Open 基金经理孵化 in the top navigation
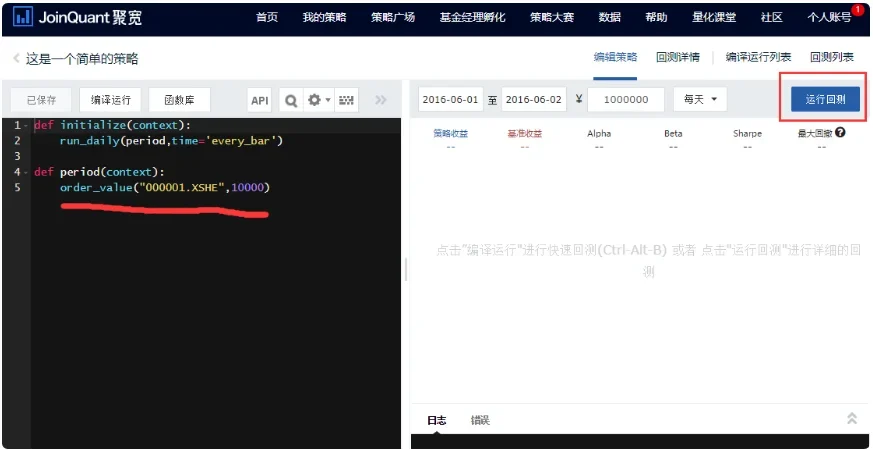The image size is (873, 450). [473, 17]
